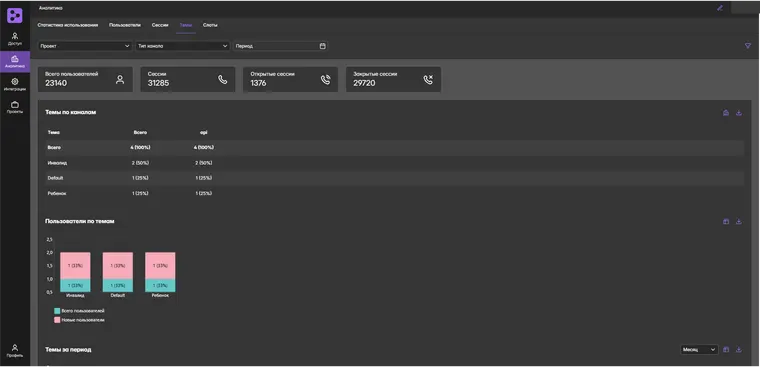Open the Доступ sidebar section
This screenshot has width=760, height=367.
point(15,39)
